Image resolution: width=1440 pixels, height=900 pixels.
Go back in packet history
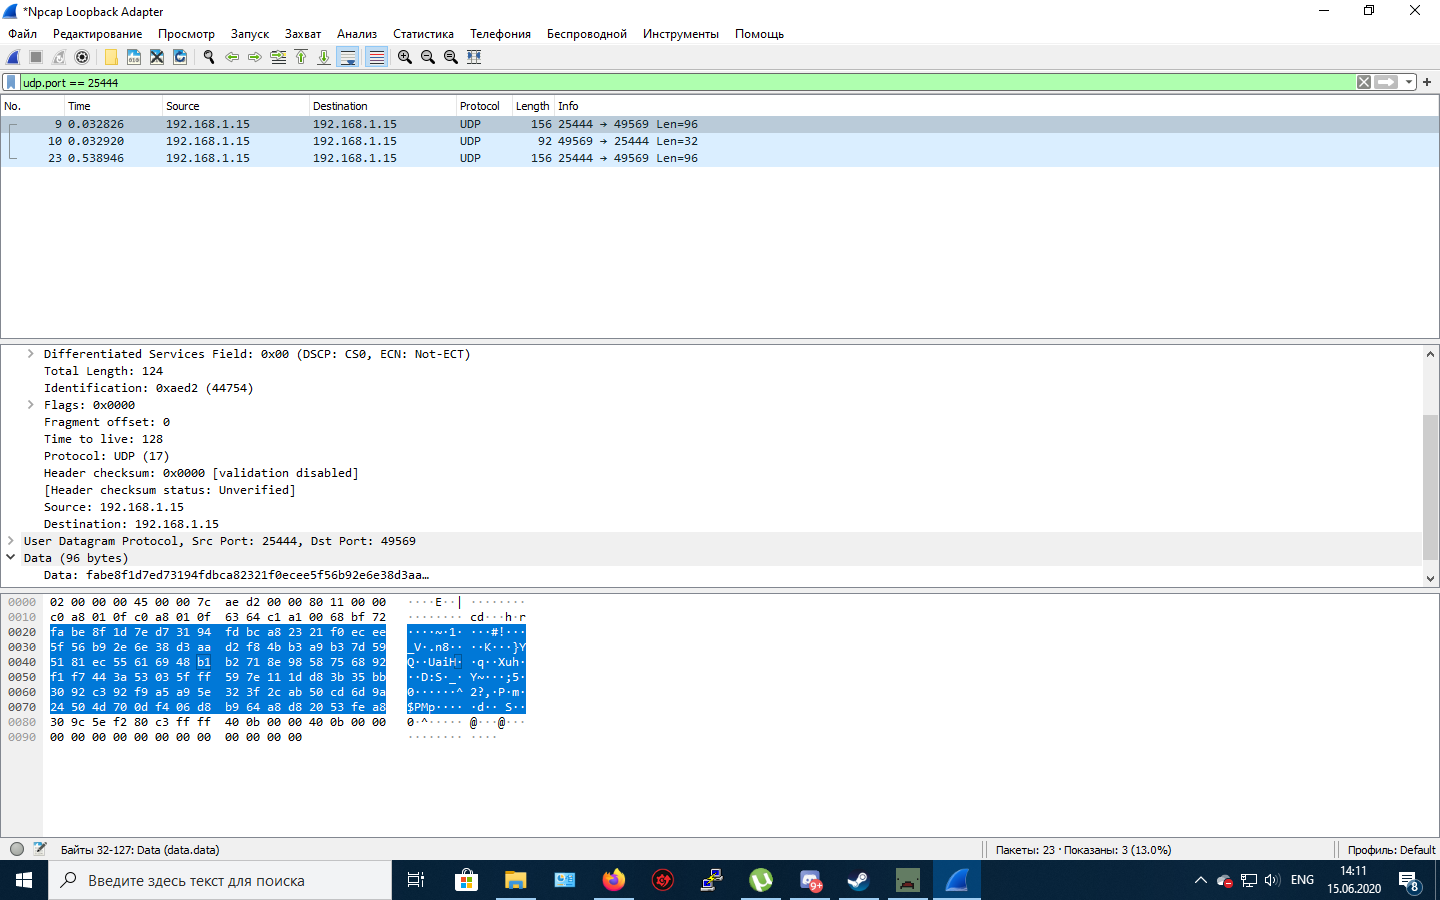point(232,57)
